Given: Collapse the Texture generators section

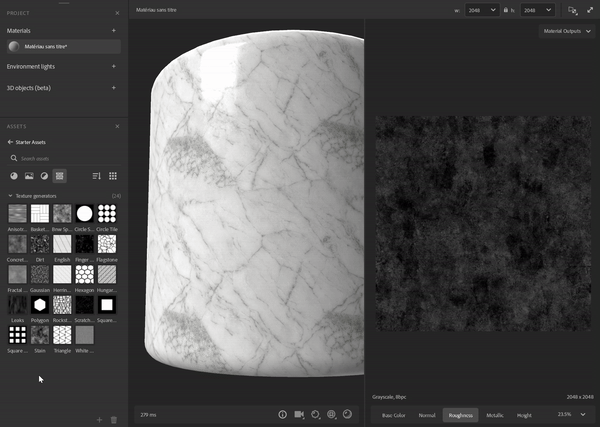Looking at the screenshot, I should 10,196.
